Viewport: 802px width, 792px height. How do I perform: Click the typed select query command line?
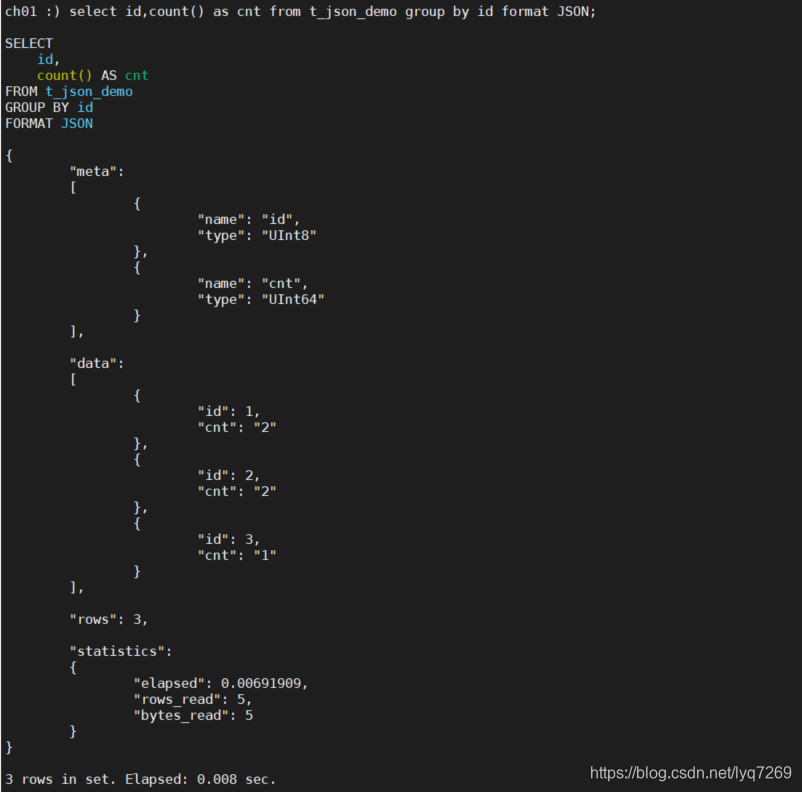[x=300, y=11]
